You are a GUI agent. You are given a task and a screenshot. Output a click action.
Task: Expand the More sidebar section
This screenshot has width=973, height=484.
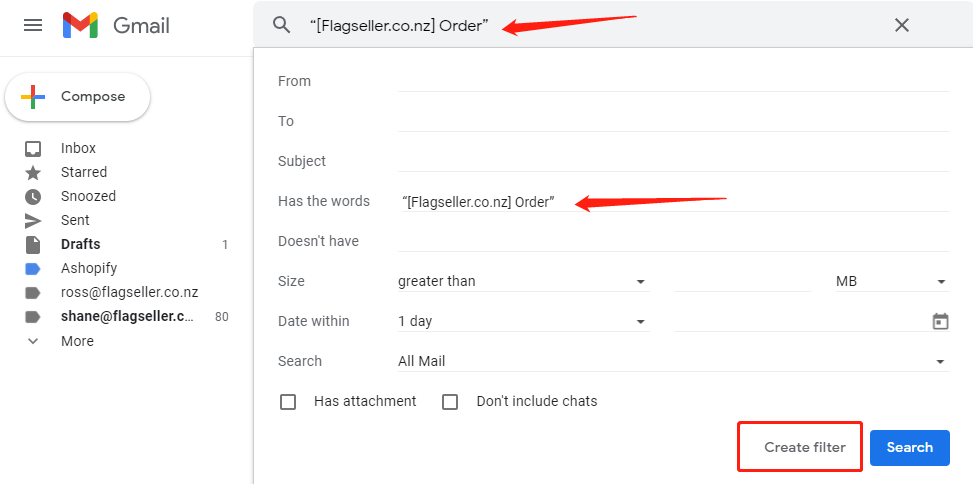[x=77, y=341]
